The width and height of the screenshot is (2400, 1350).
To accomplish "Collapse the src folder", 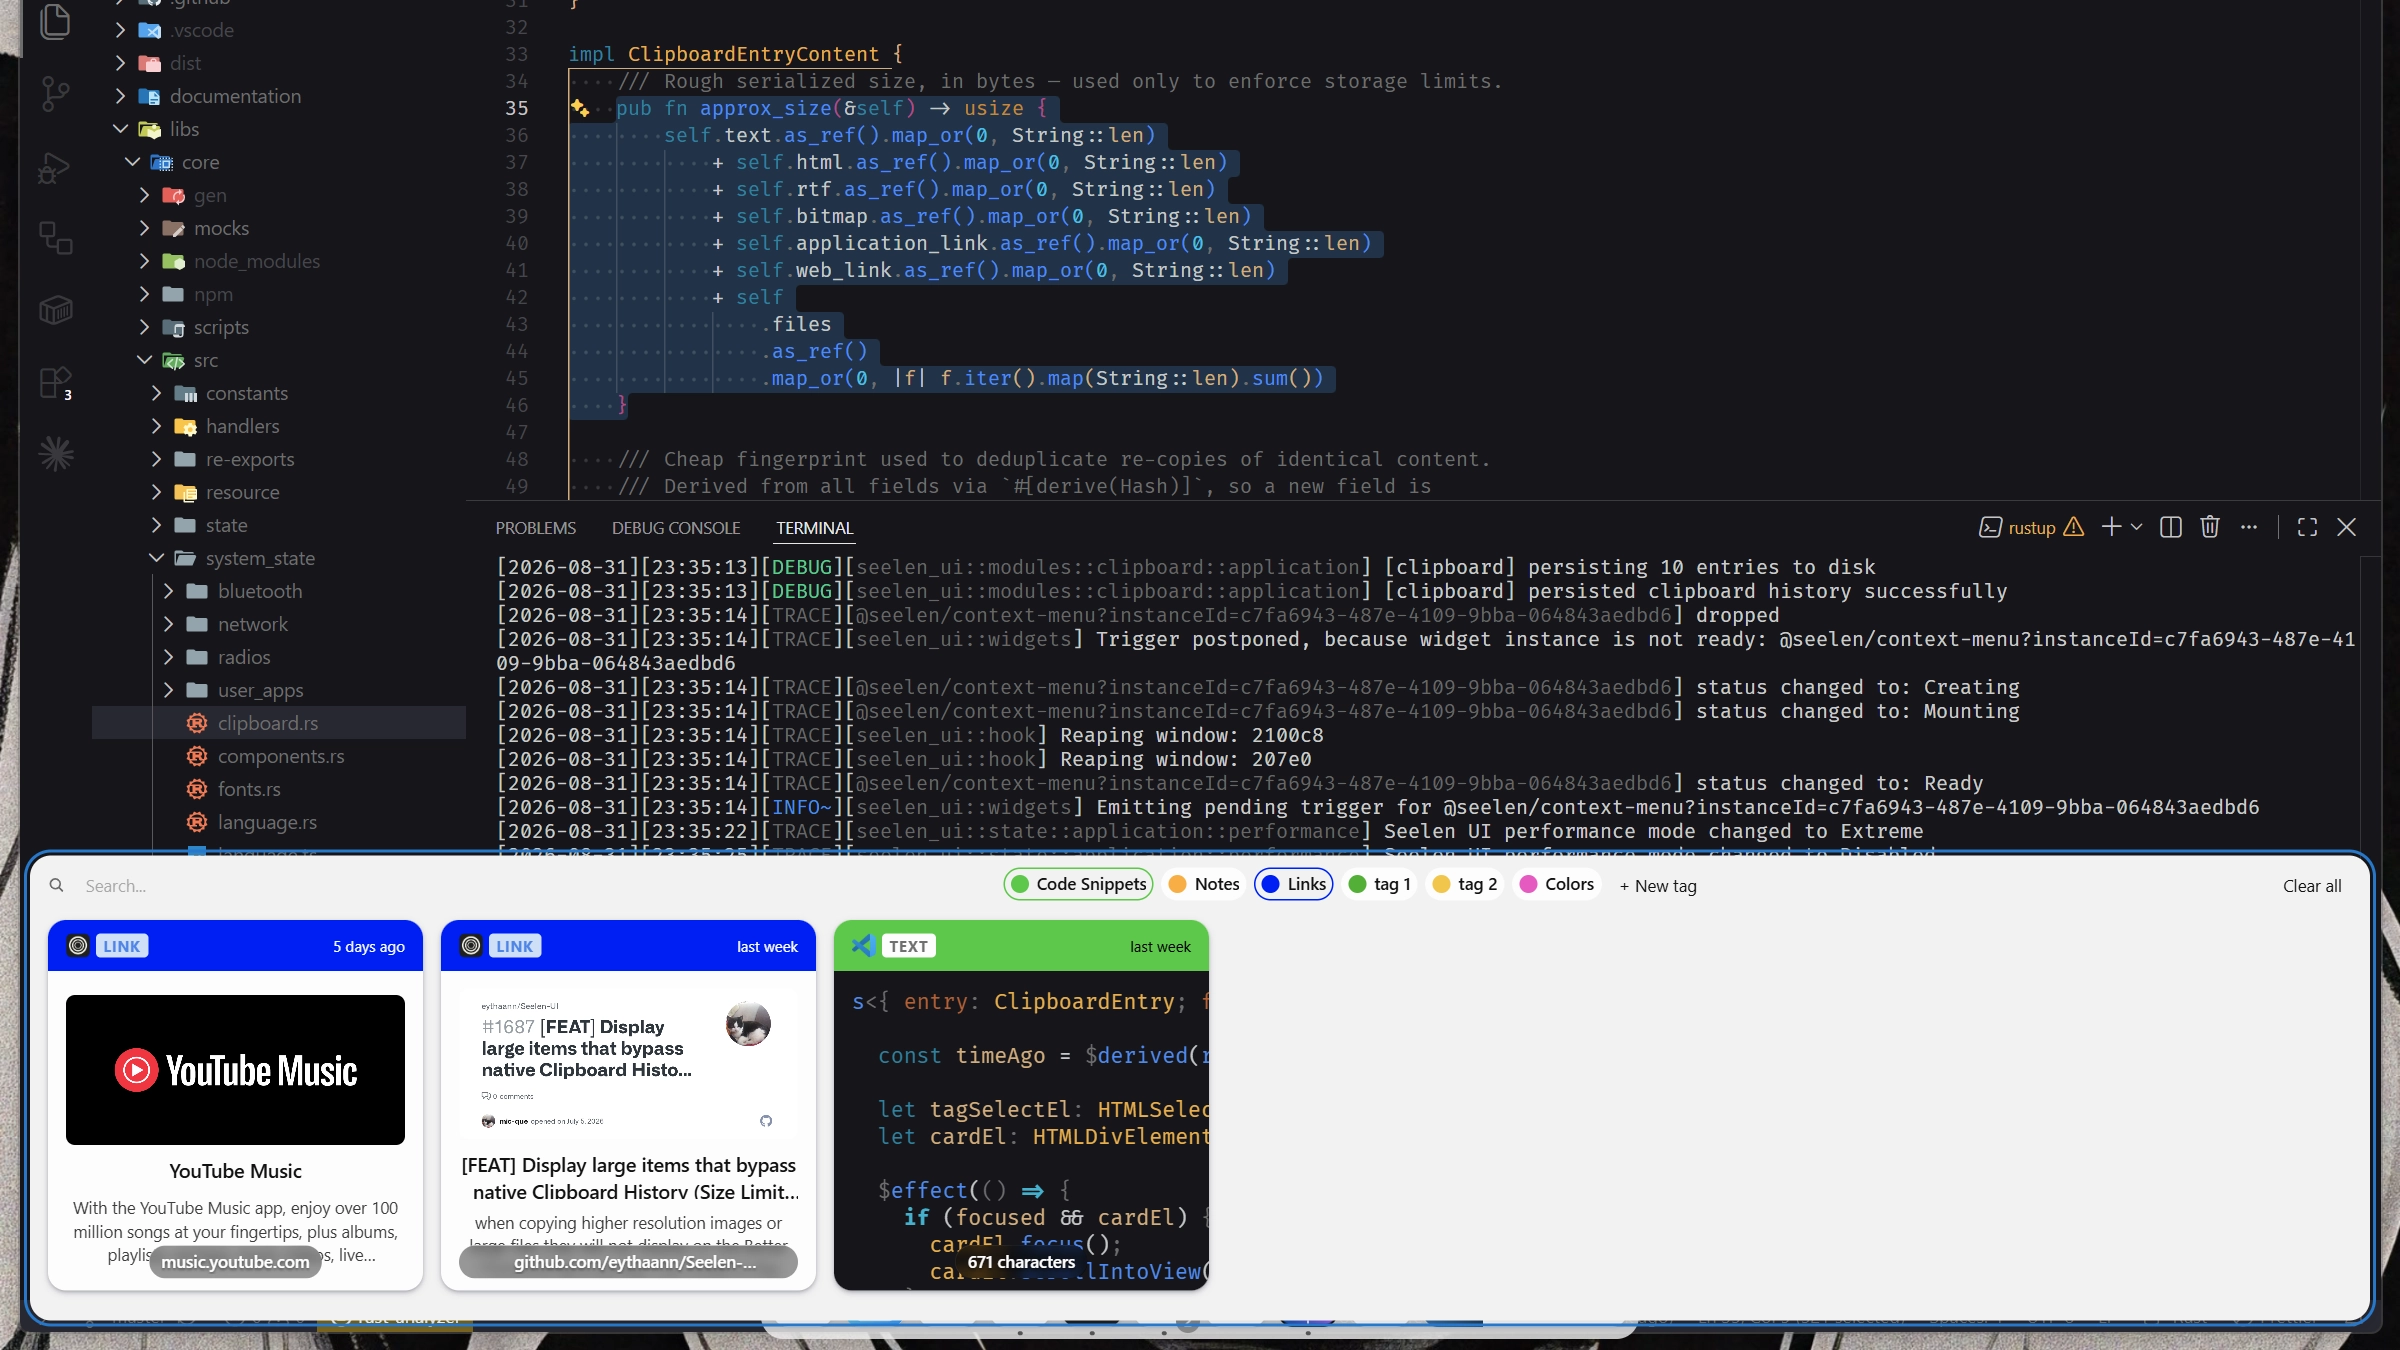I will (x=145, y=360).
